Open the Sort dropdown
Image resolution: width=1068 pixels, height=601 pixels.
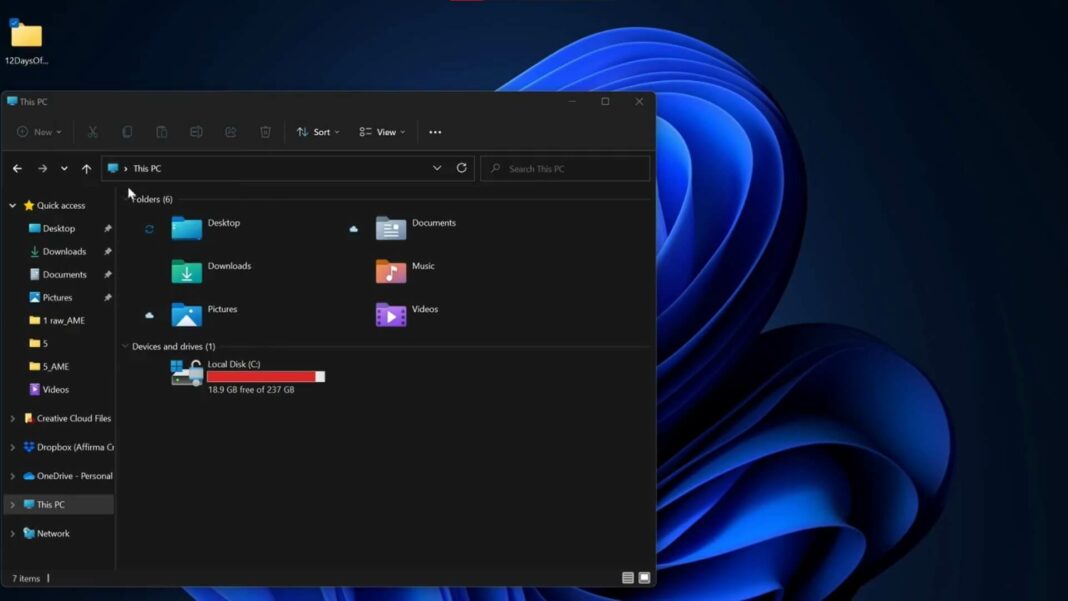click(319, 131)
